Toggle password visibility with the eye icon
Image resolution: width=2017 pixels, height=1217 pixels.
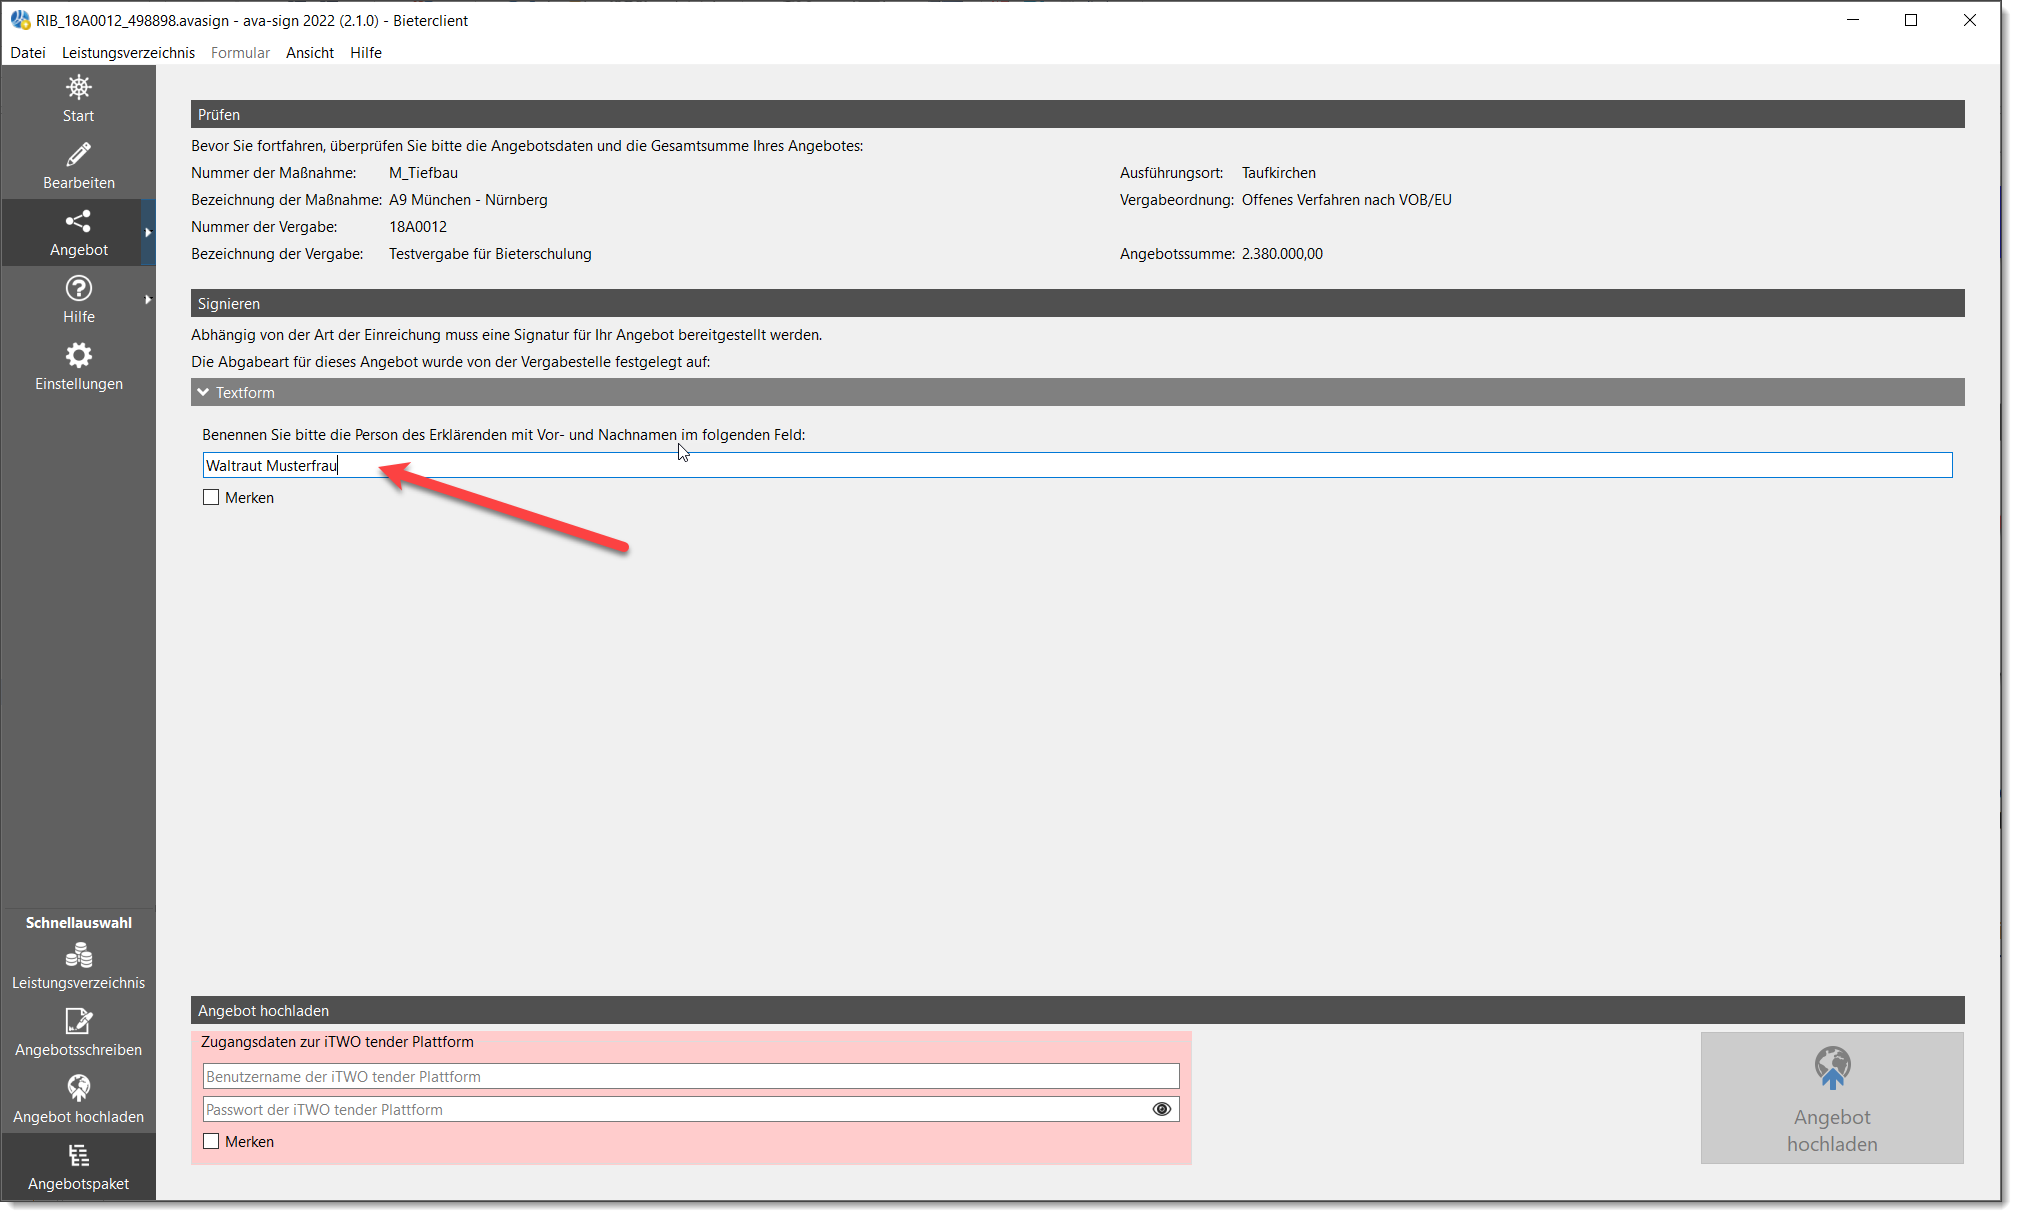(1162, 1109)
